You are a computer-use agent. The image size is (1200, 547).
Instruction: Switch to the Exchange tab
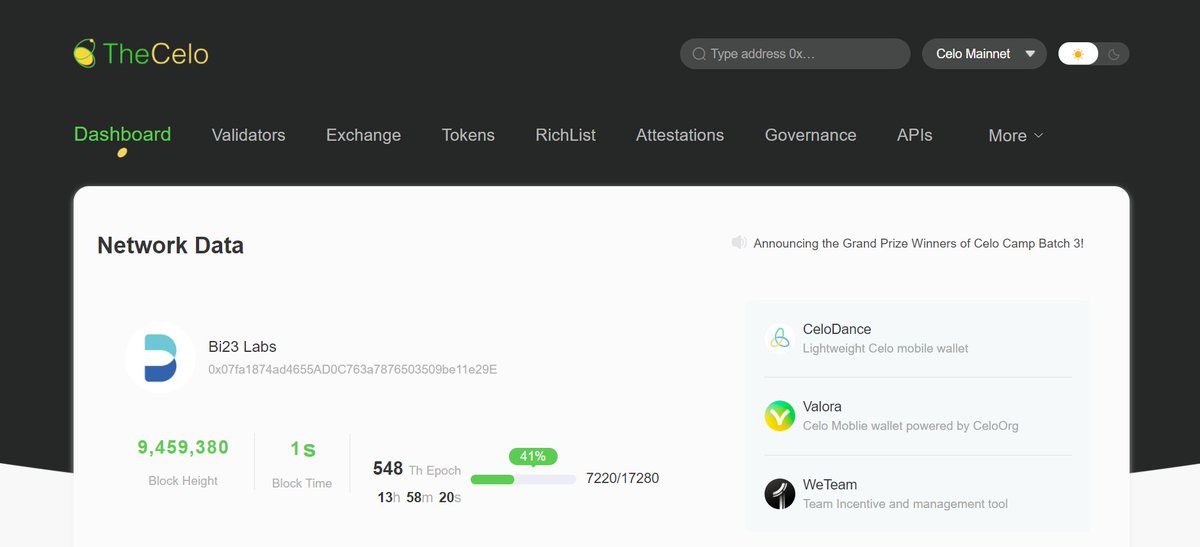click(x=363, y=135)
